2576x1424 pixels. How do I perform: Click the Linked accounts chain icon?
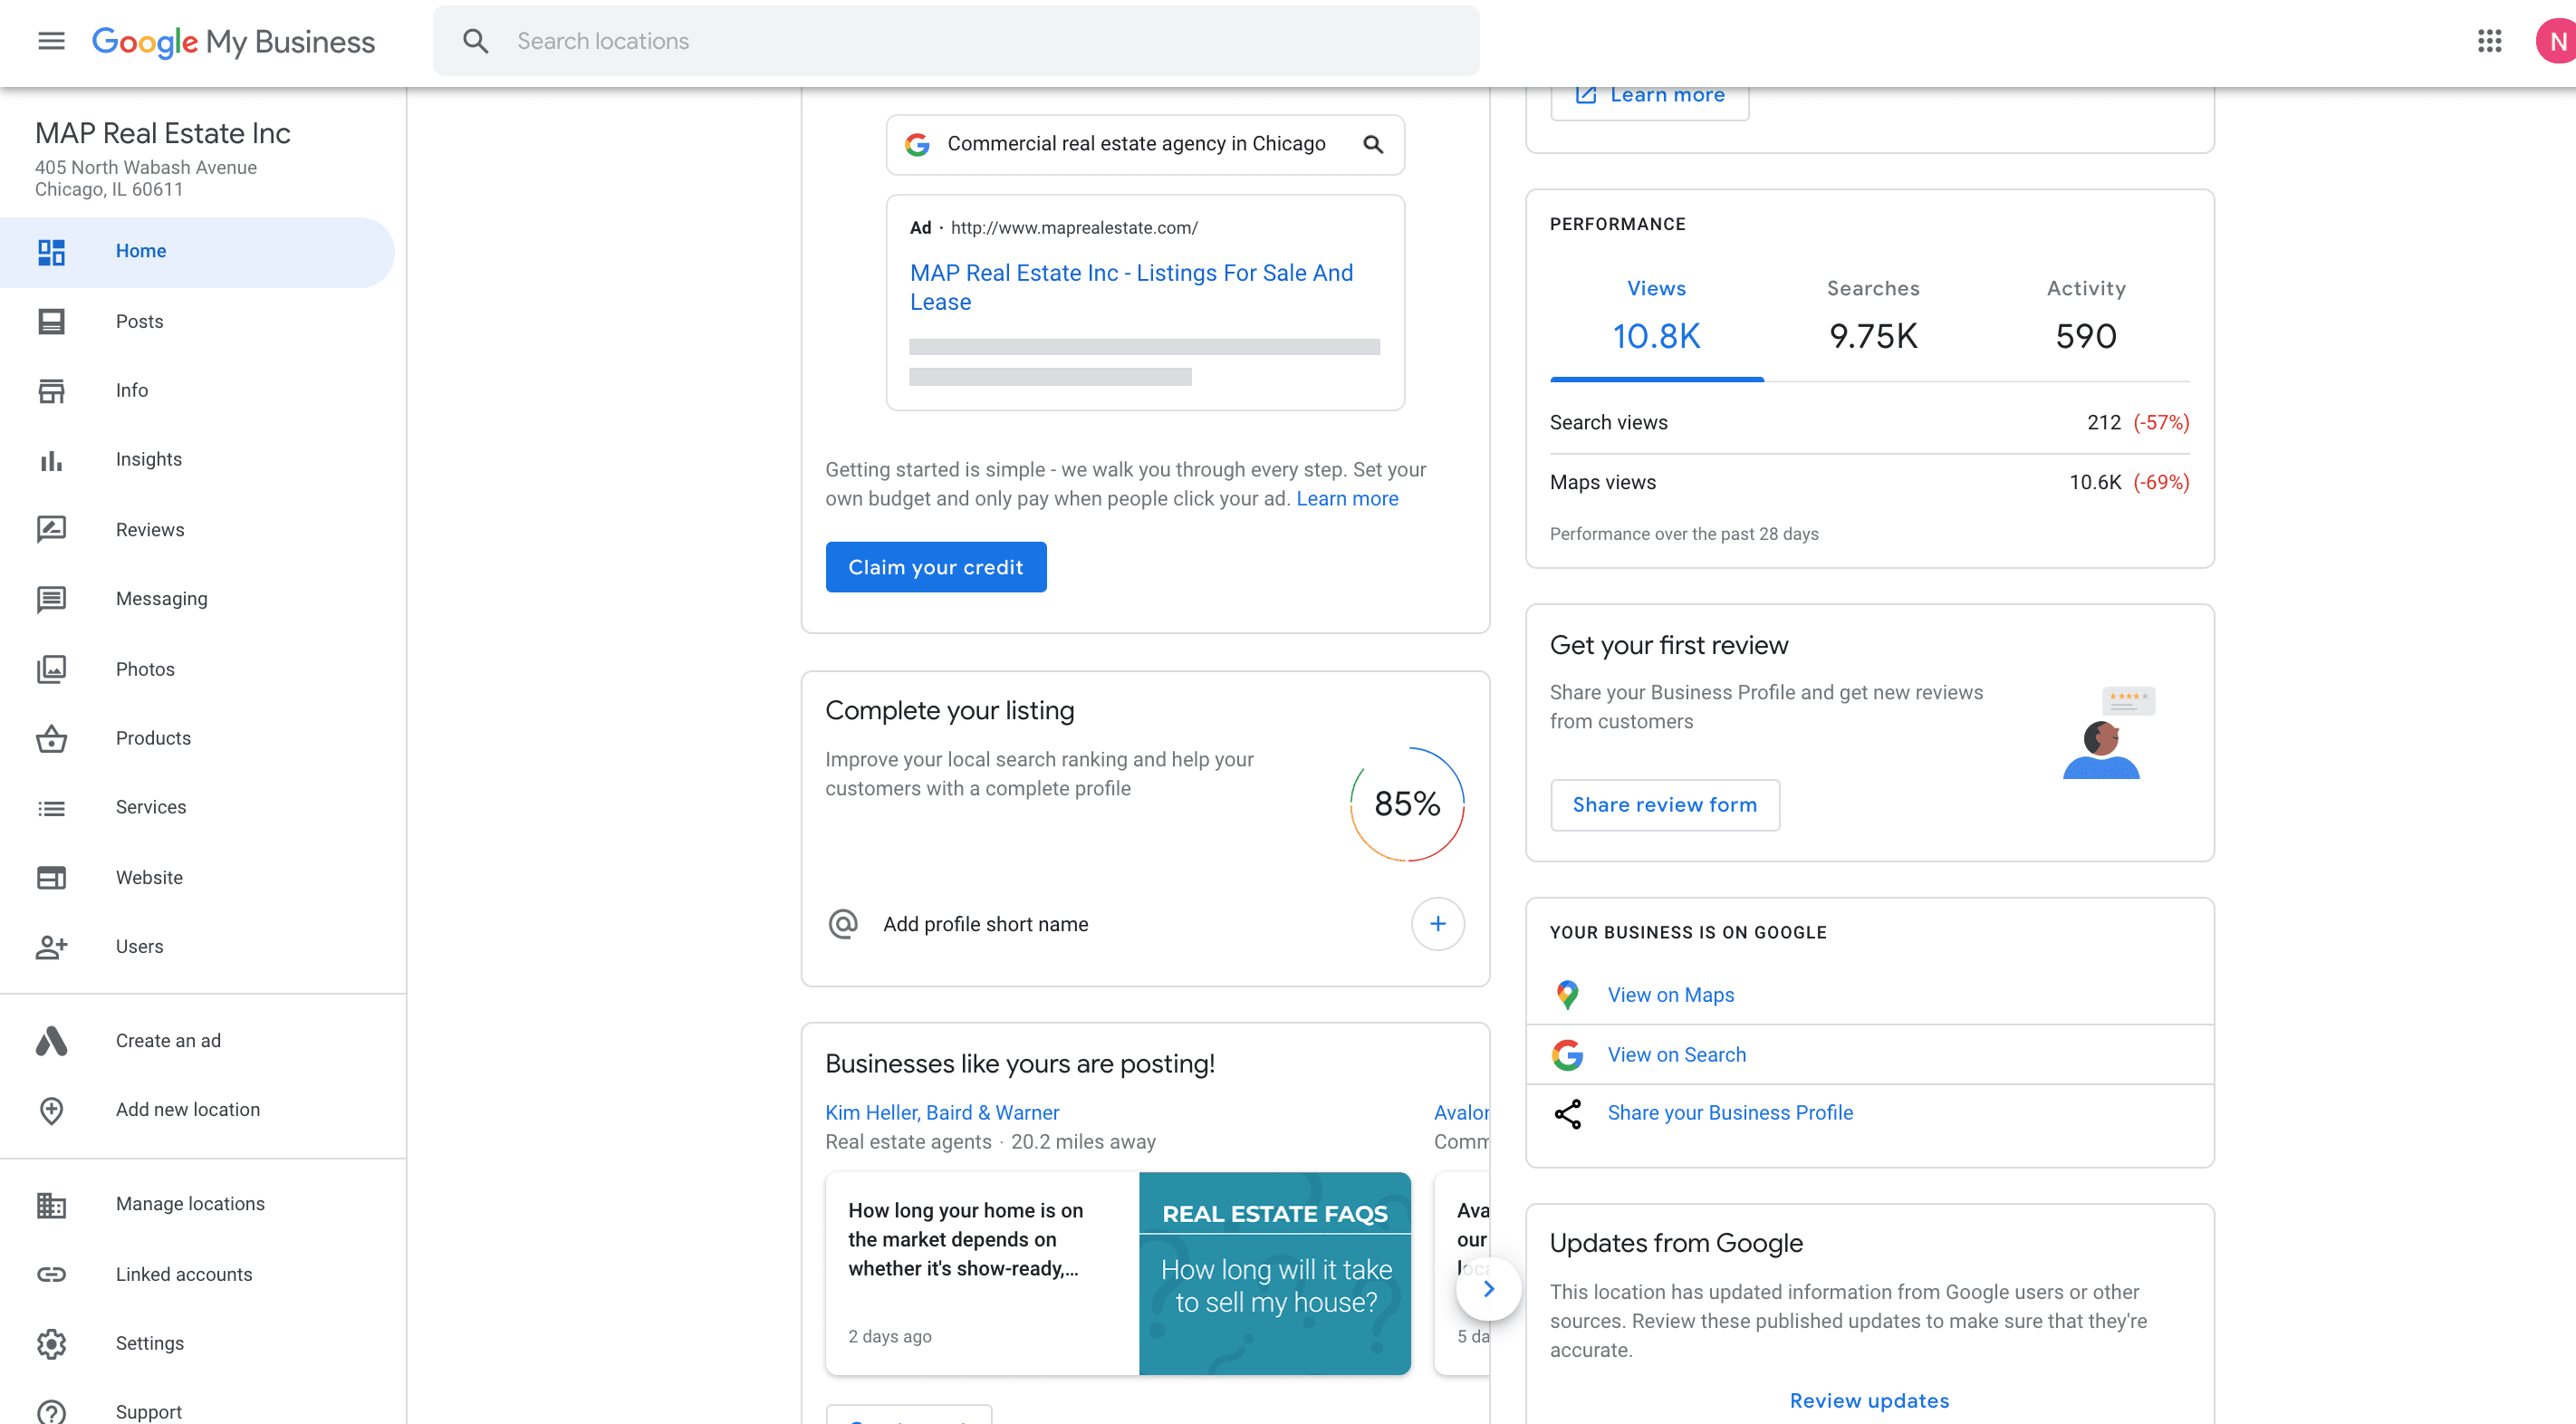click(x=51, y=1274)
